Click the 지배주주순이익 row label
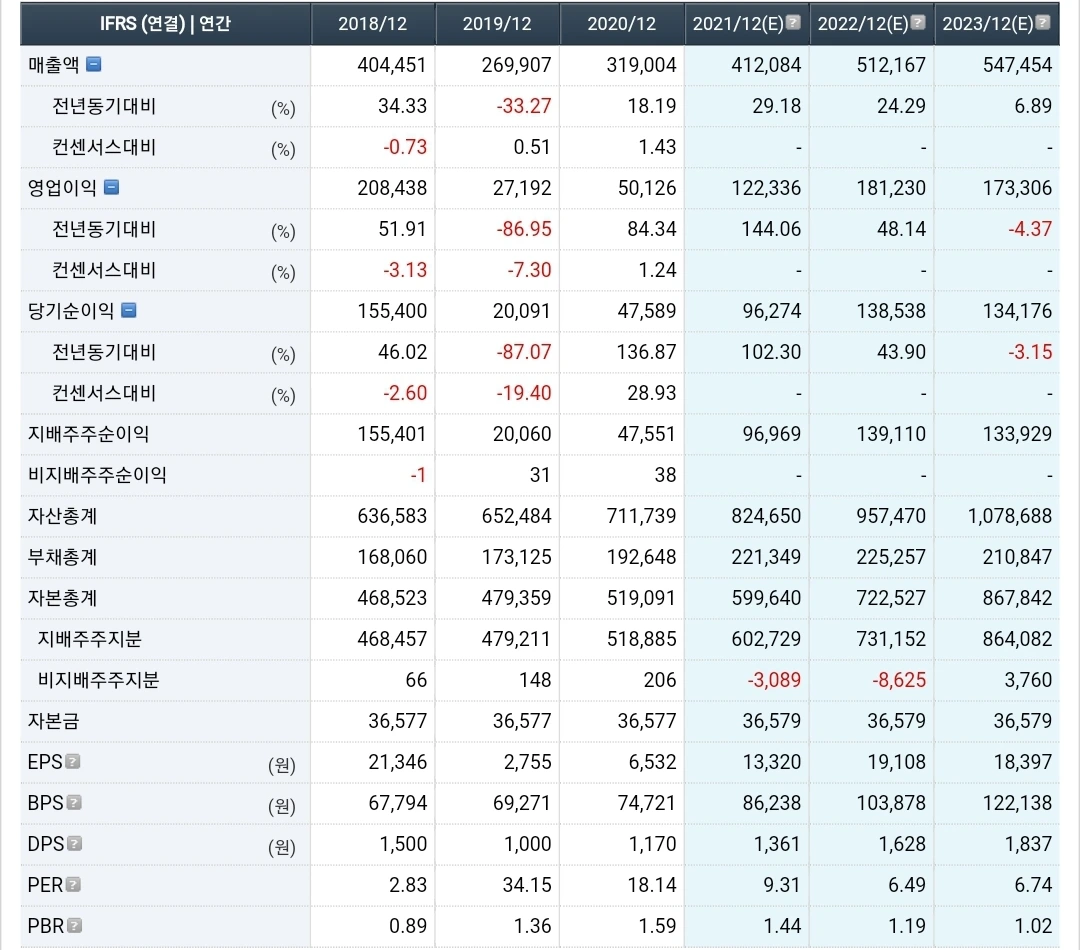The width and height of the screenshot is (1080, 950). (88, 434)
